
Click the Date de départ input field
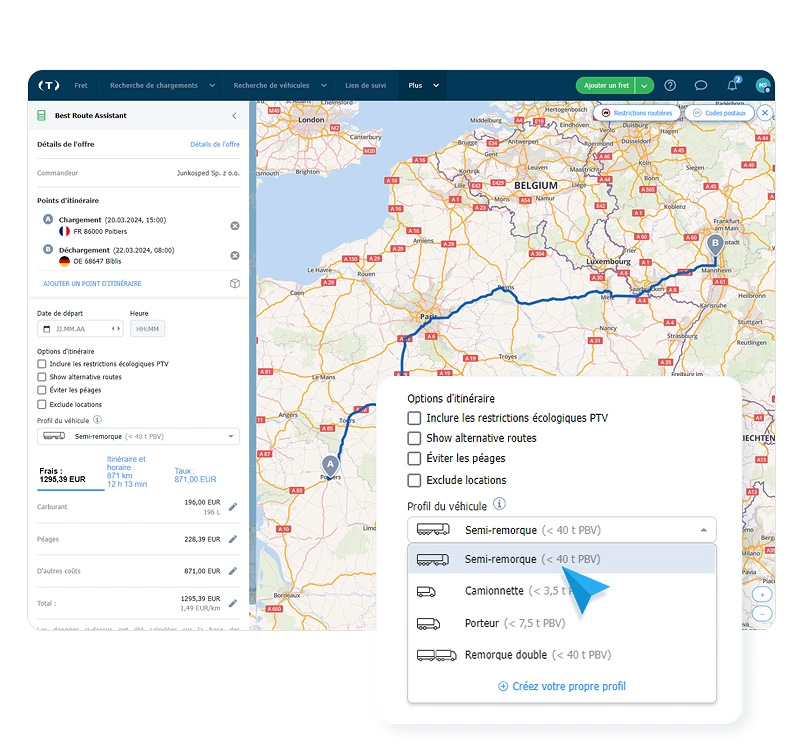[x=80, y=329]
